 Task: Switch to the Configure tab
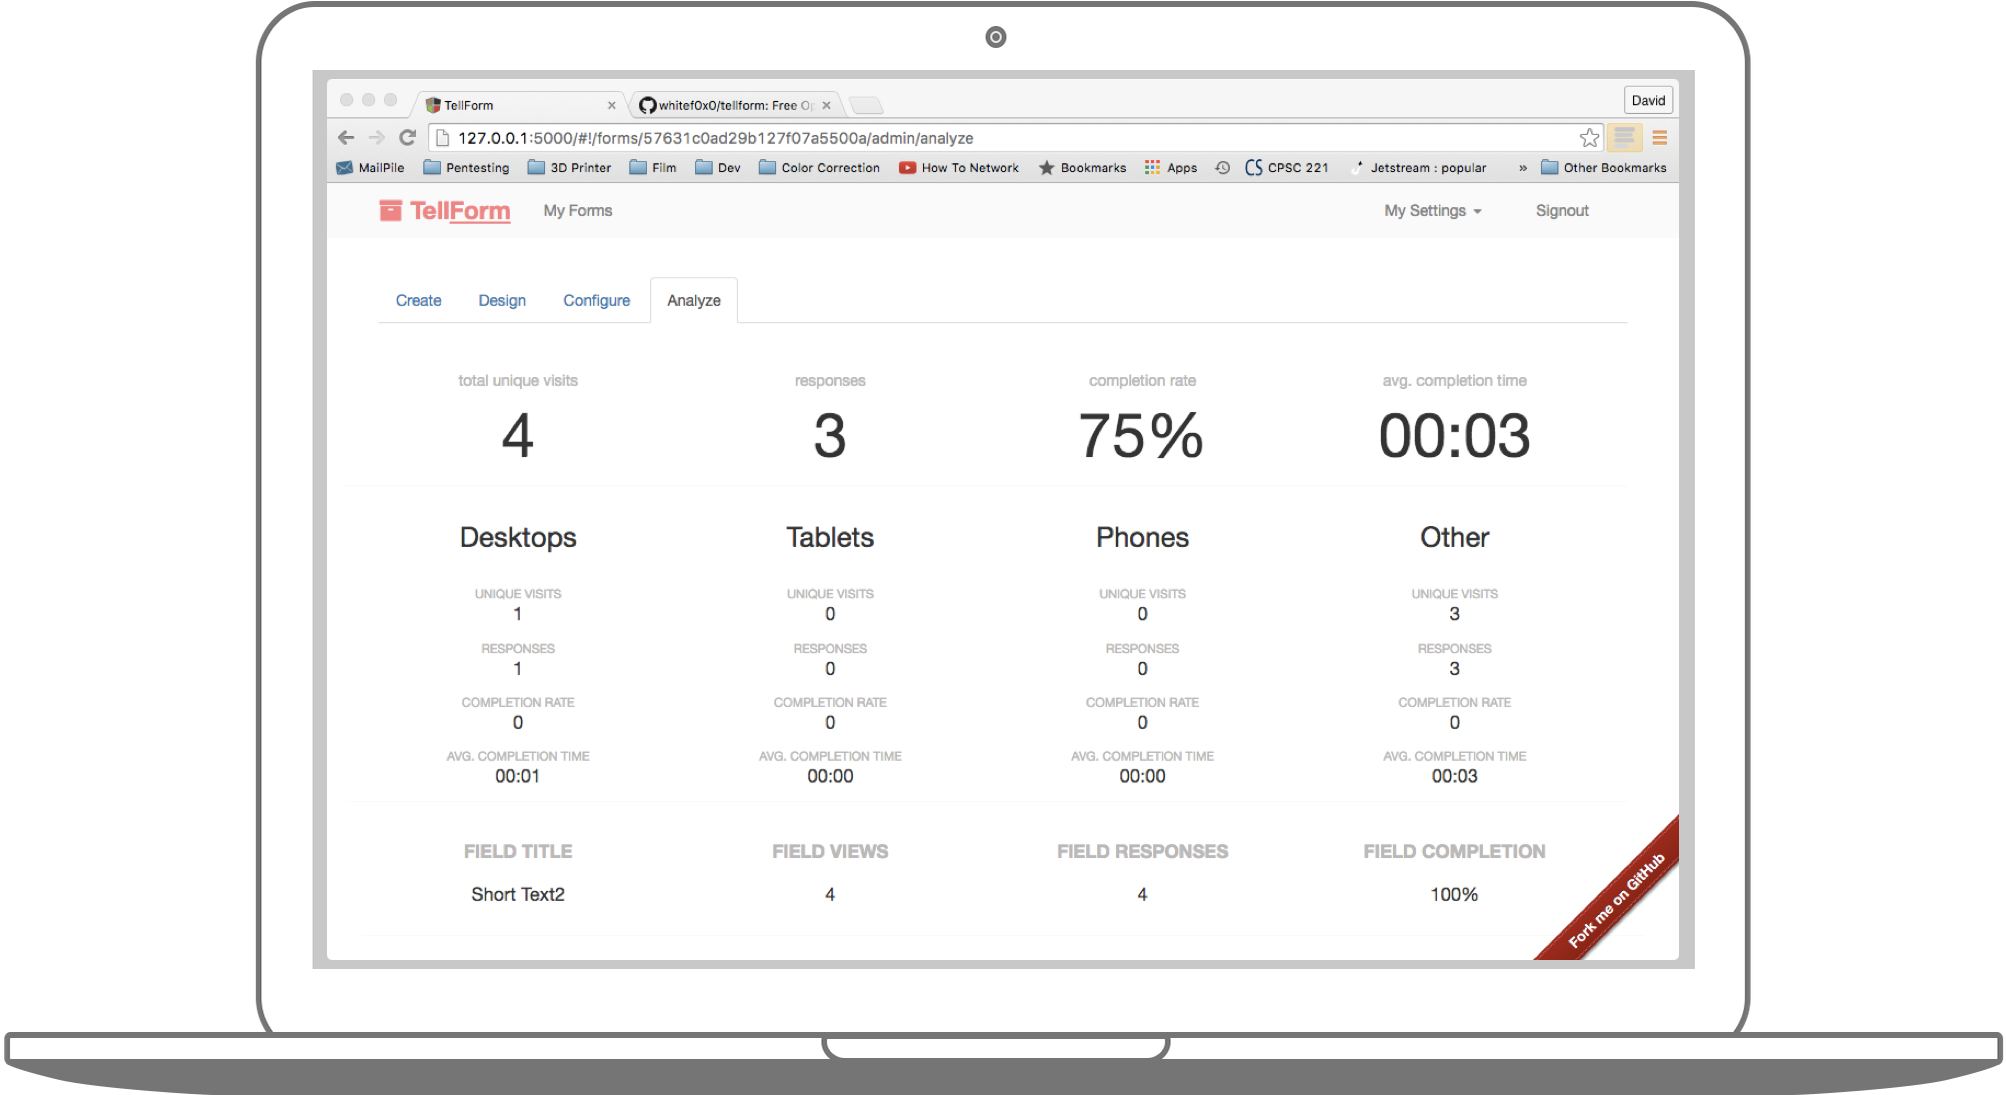click(x=596, y=301)
